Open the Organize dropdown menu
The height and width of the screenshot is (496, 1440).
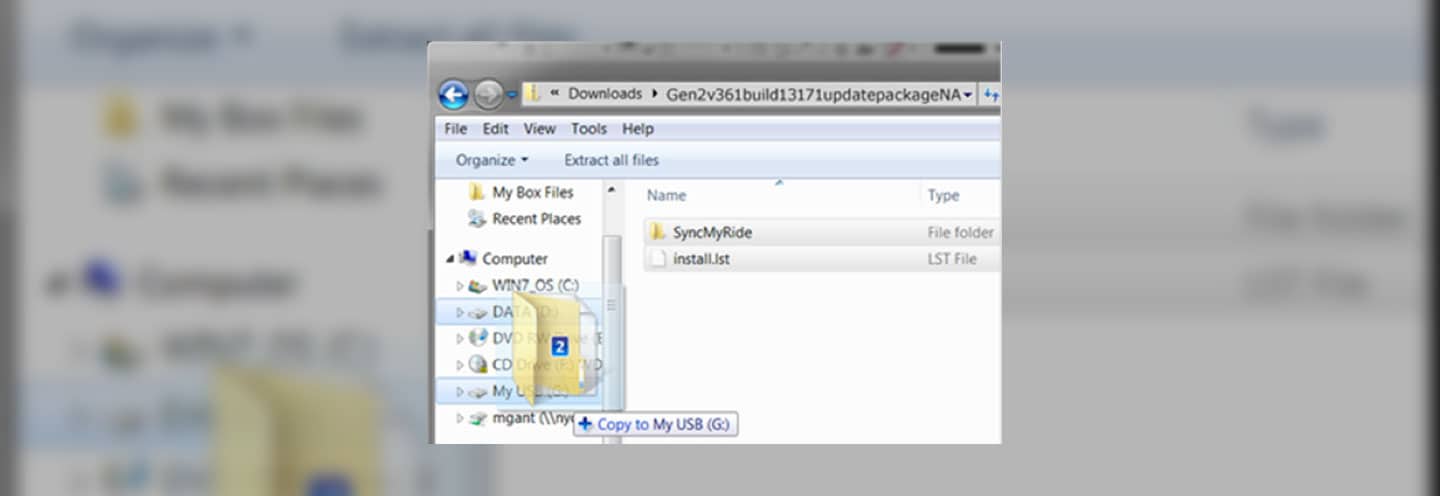coord(492,160)
